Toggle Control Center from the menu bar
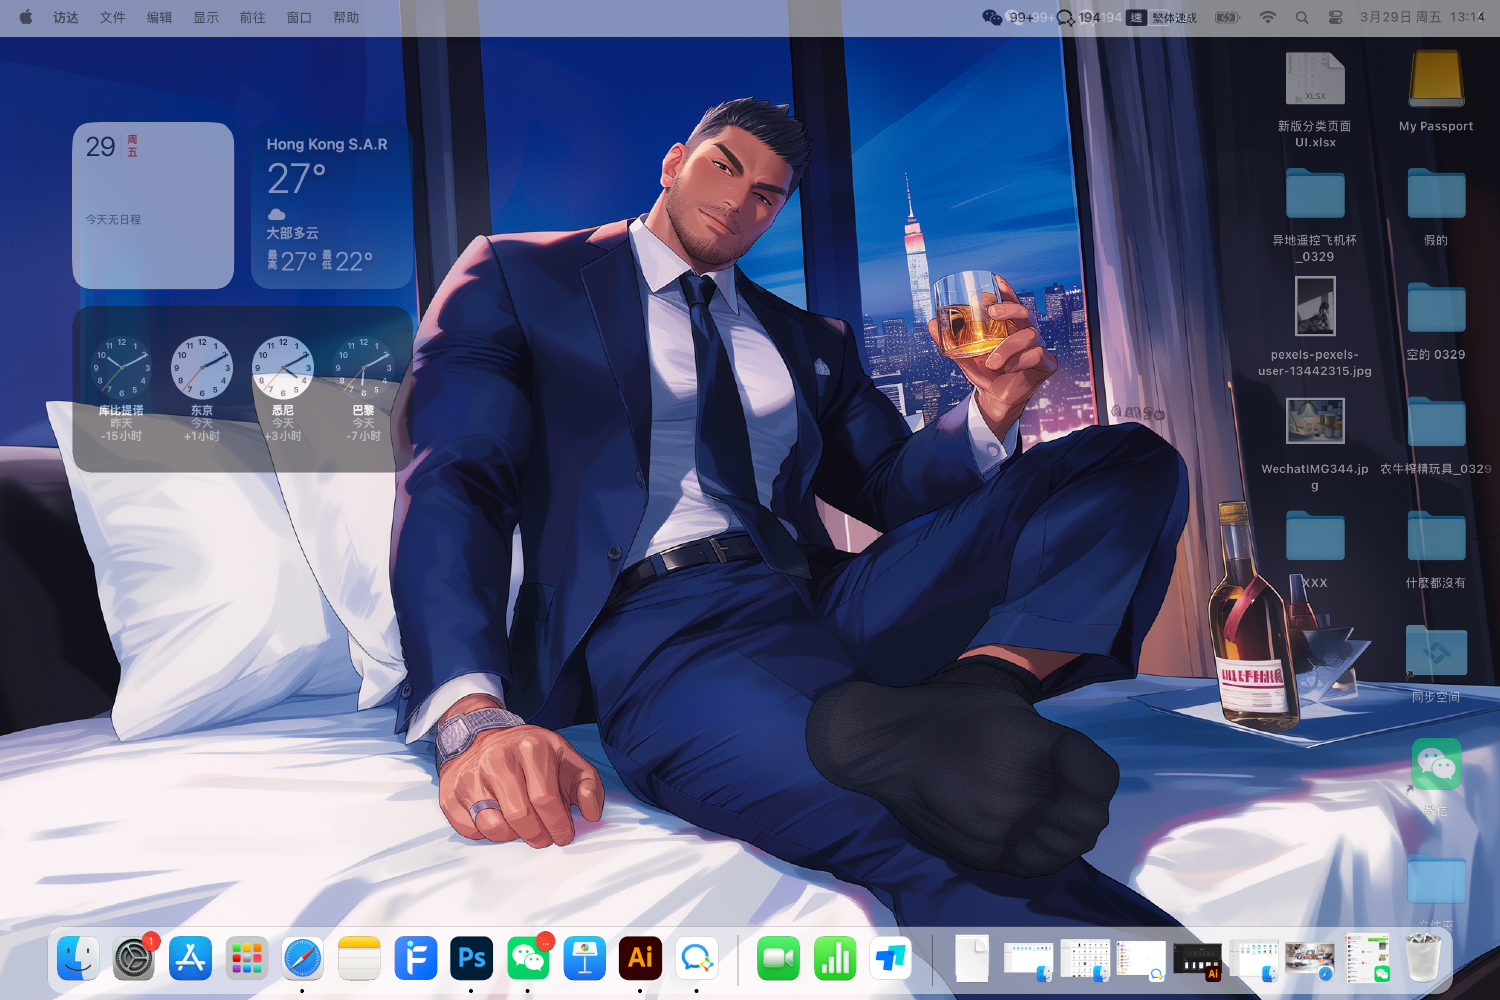1500x1000 pixels. (x=1335, y=17)
